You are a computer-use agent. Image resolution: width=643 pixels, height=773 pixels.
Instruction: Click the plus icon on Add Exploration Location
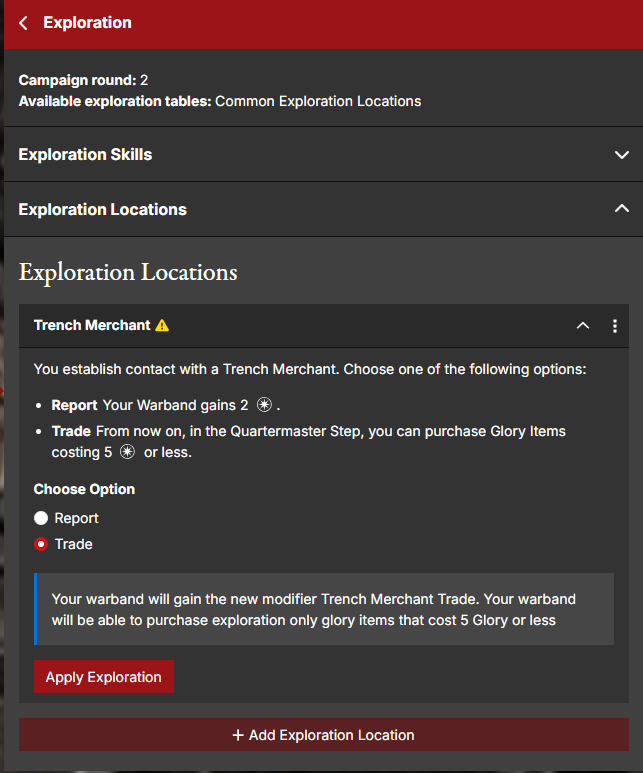click(238, 735)
